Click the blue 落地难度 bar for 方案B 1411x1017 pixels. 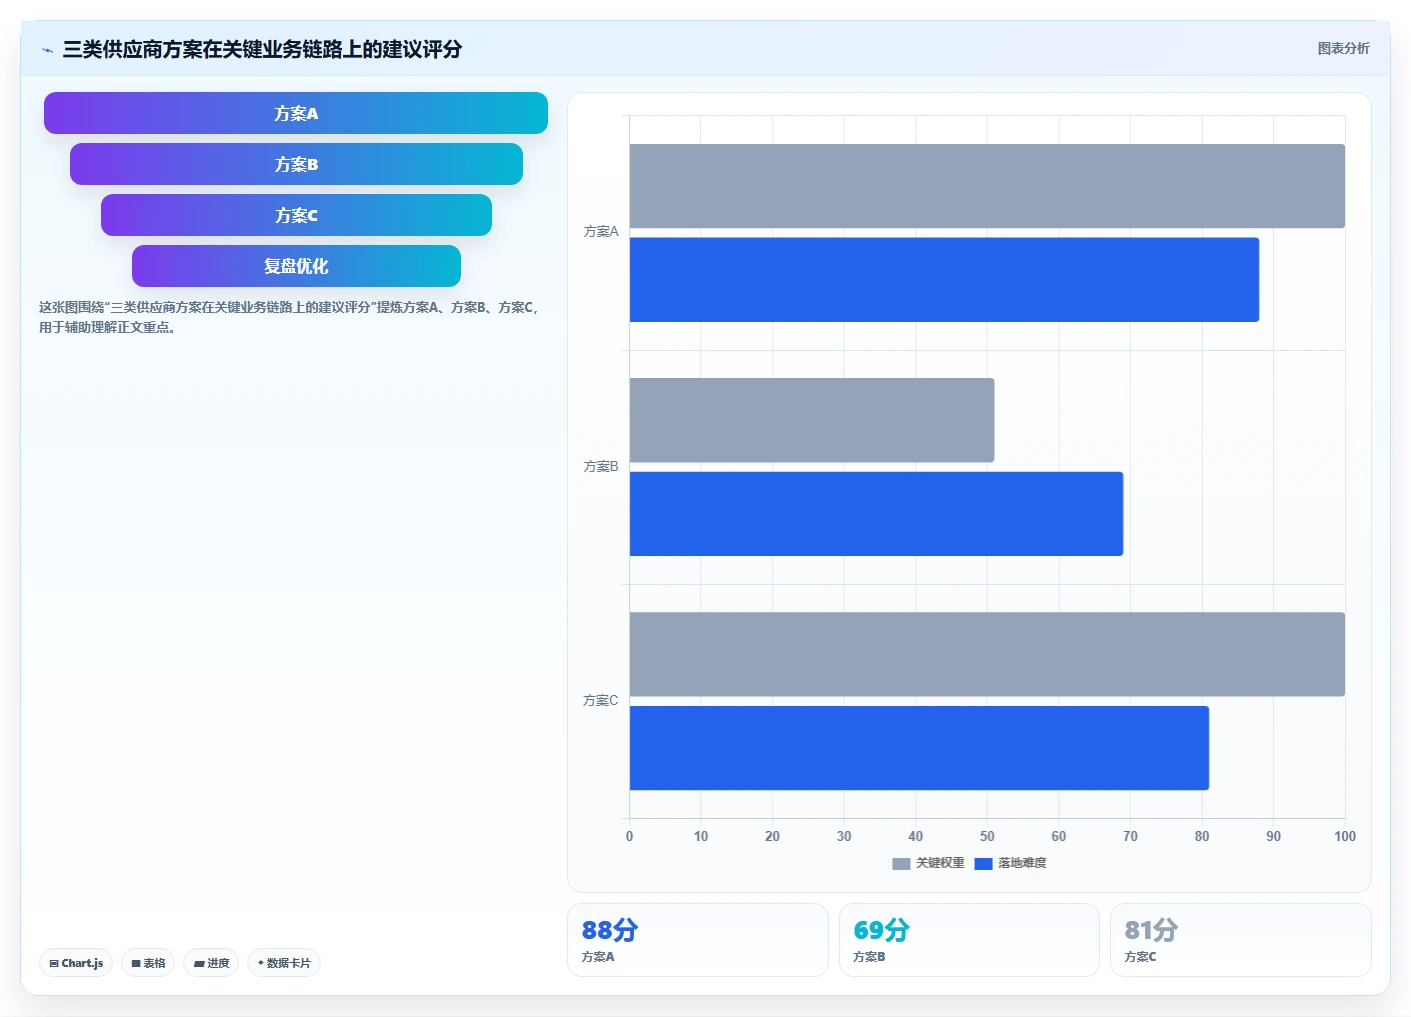click(876, 514)
